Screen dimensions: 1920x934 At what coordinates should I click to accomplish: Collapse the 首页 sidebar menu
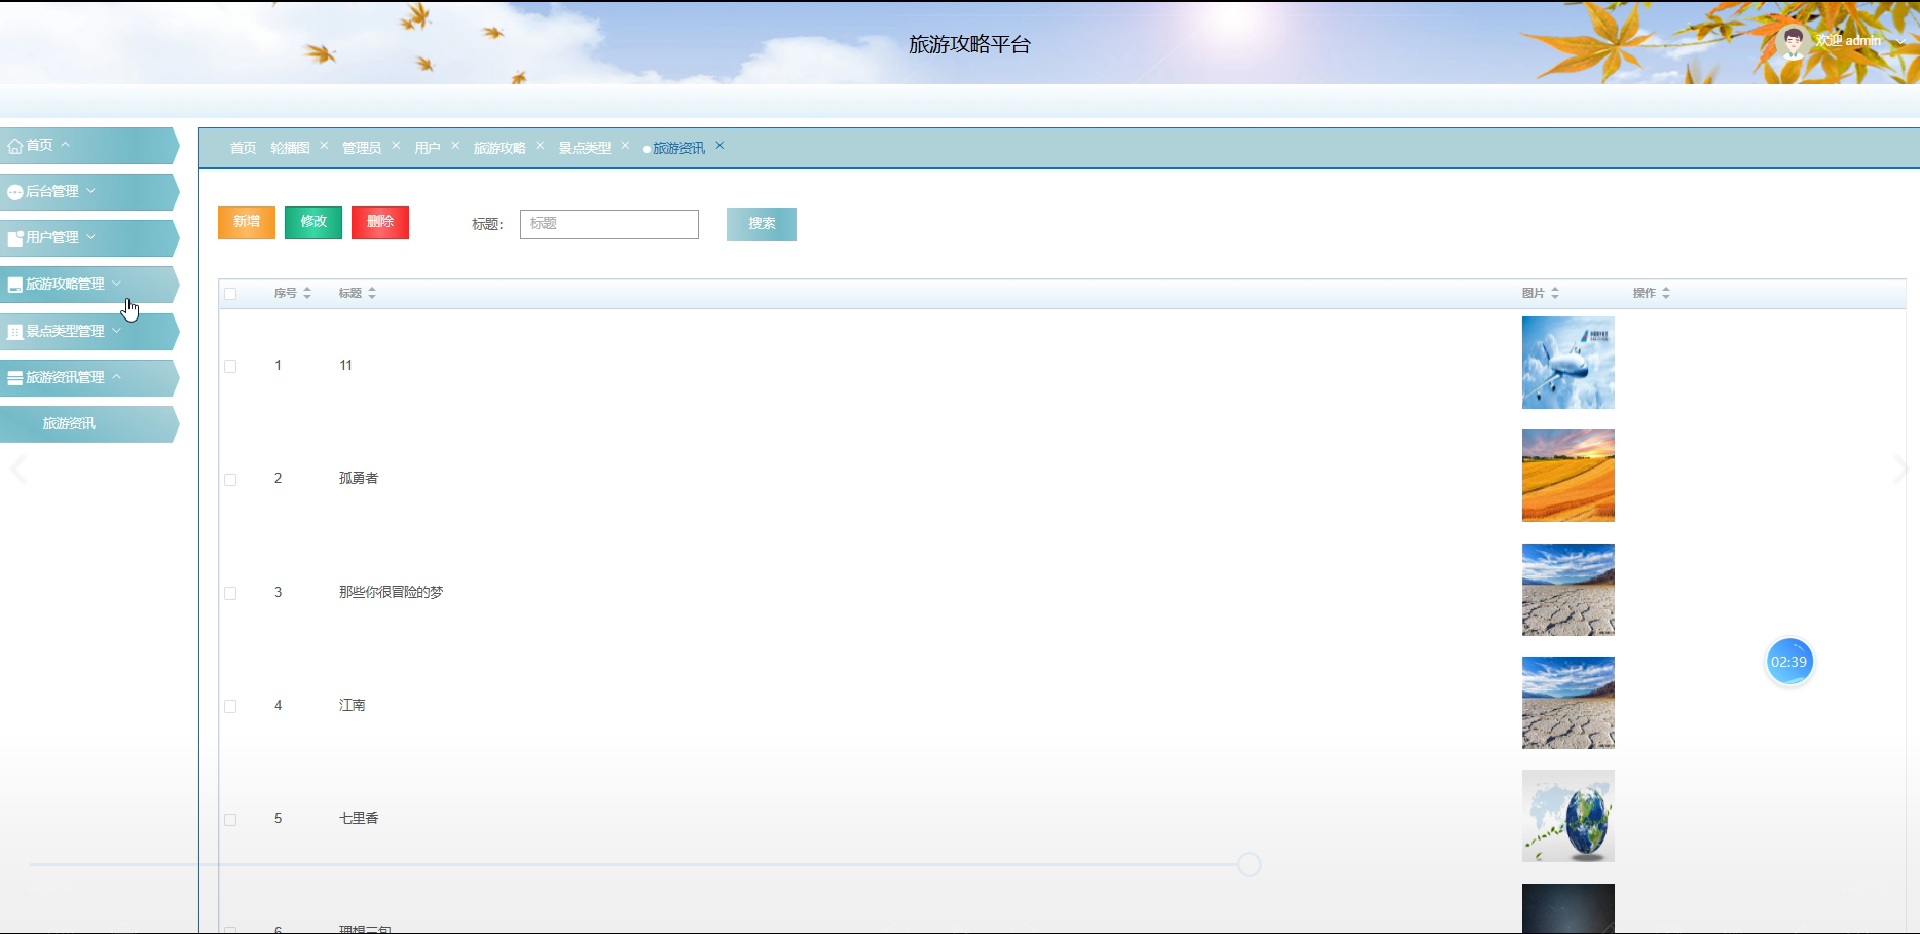click(x=66, y=145)
